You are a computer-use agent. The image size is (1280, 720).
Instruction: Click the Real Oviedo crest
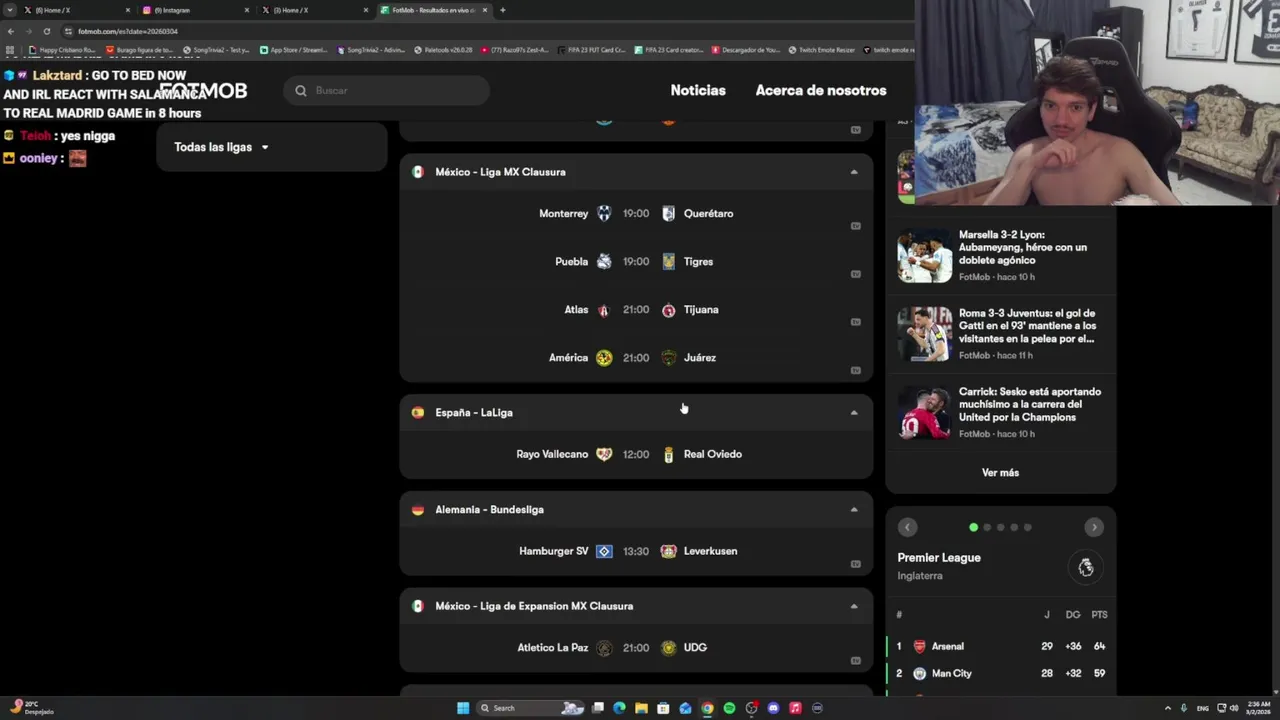tap(668, 454)
